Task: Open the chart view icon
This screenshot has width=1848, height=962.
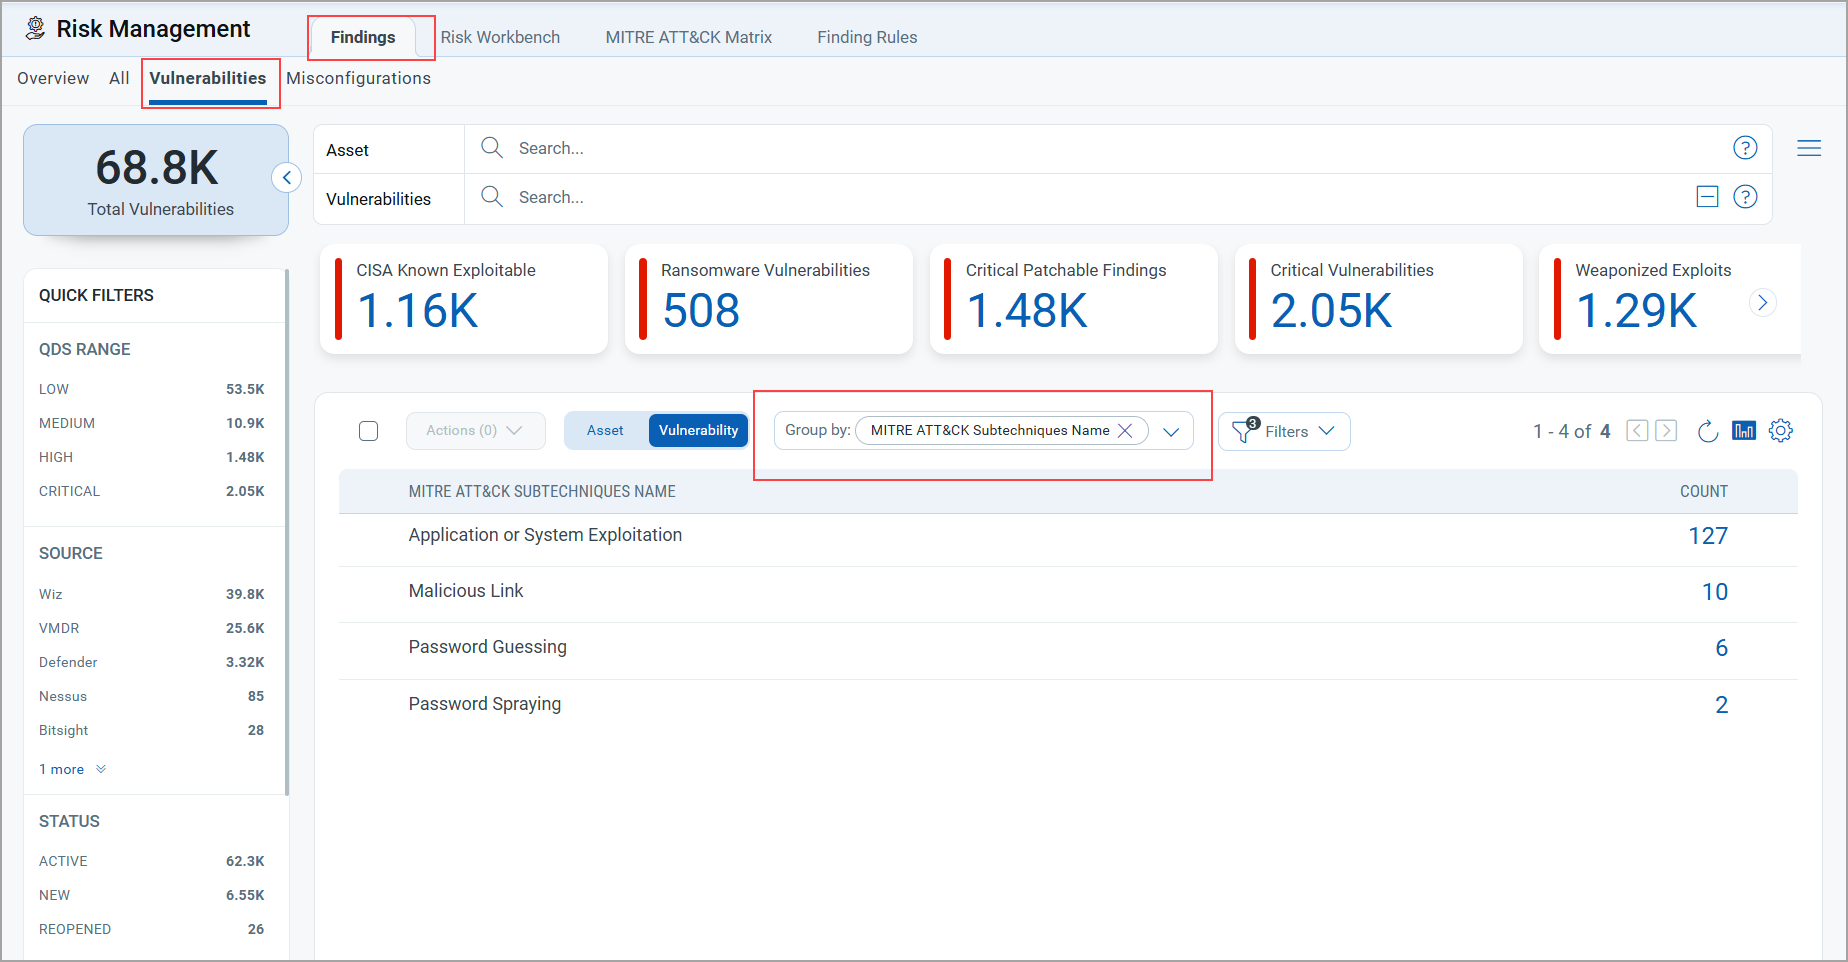Action: click(x=1744, y=431)
